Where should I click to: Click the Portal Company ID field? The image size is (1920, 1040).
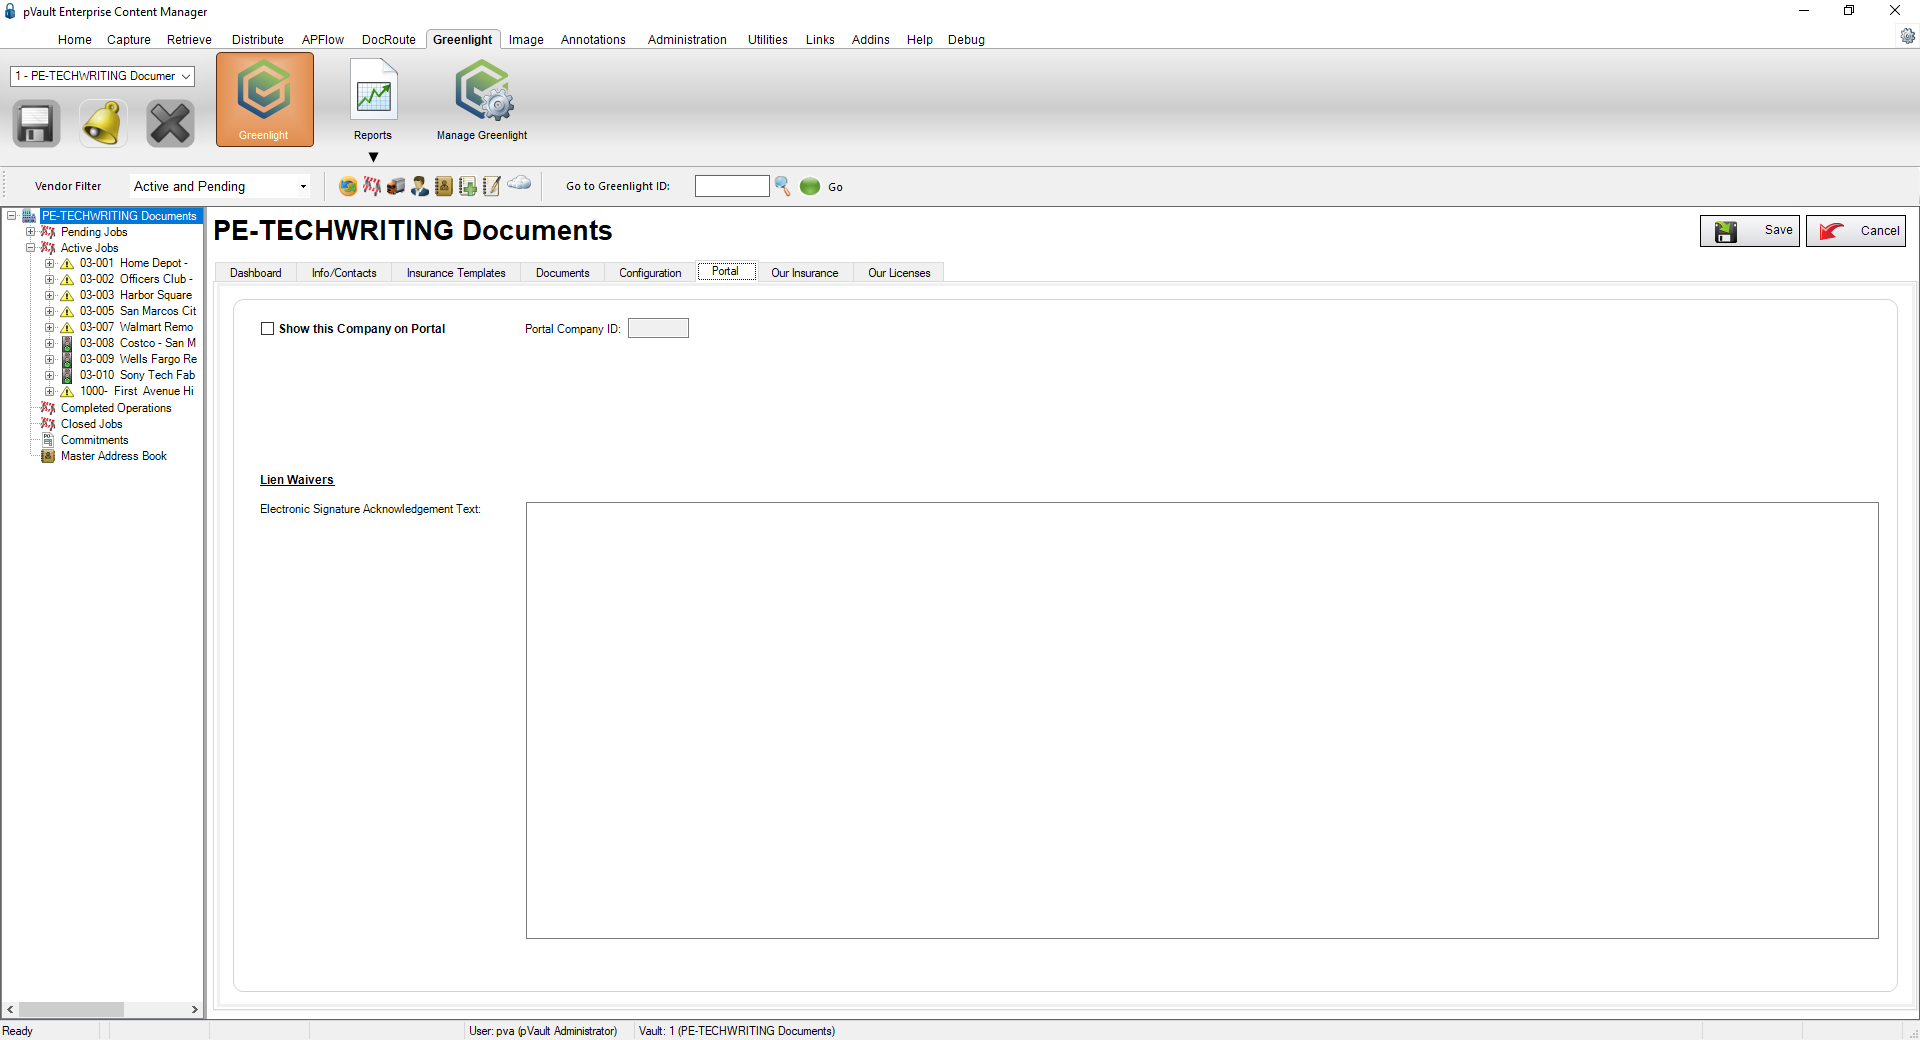pyautogui.click(x=658, y=329)
